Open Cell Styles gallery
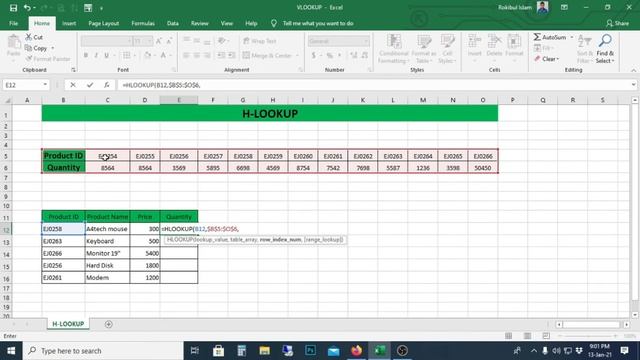Viewport: 640px width, 360px height. pos(447,49)
